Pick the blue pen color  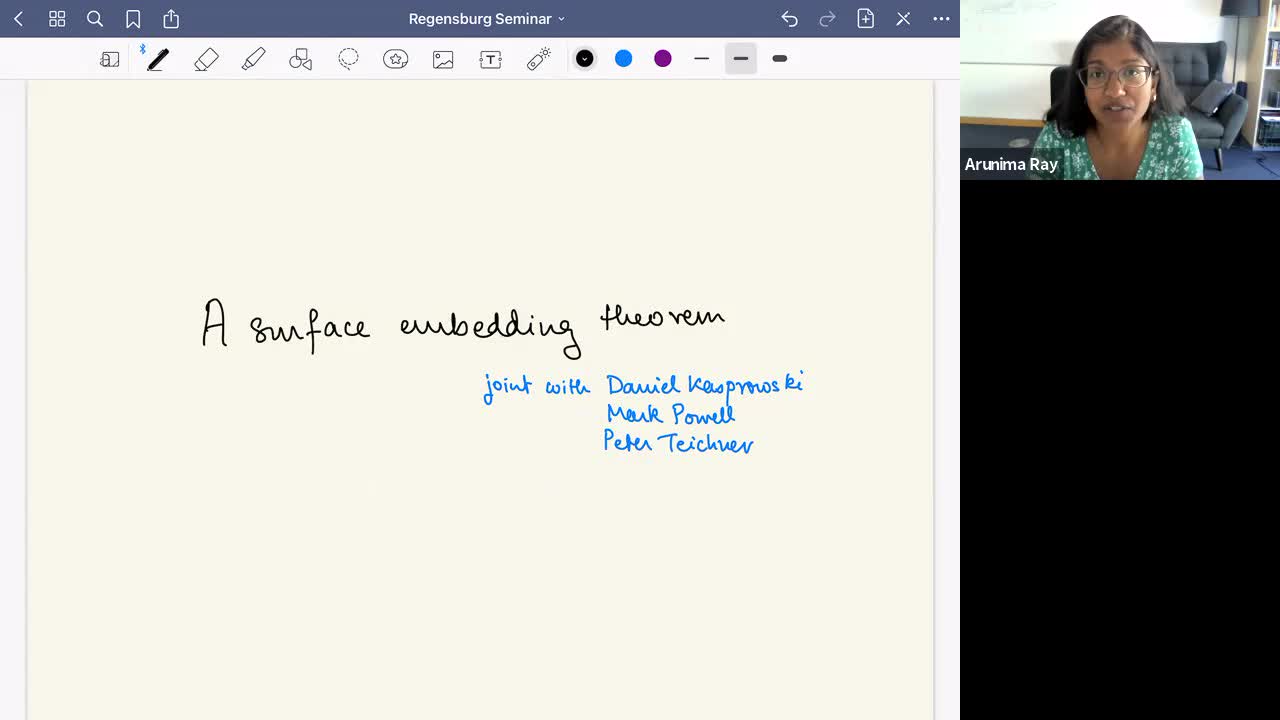[x=624, y=59]
